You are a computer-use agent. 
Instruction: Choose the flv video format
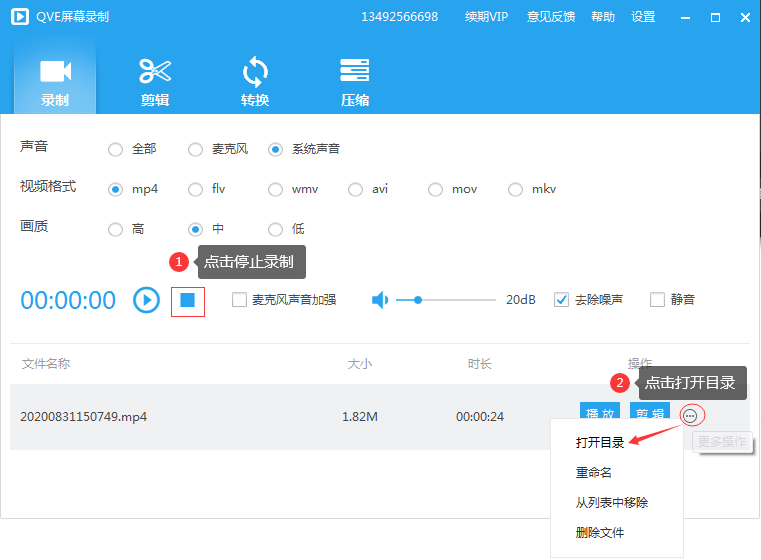(x=196, y=189)
